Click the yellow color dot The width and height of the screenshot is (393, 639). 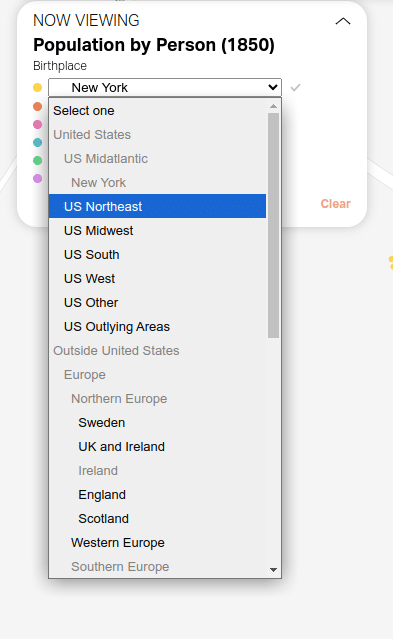(x=38, y=87)
